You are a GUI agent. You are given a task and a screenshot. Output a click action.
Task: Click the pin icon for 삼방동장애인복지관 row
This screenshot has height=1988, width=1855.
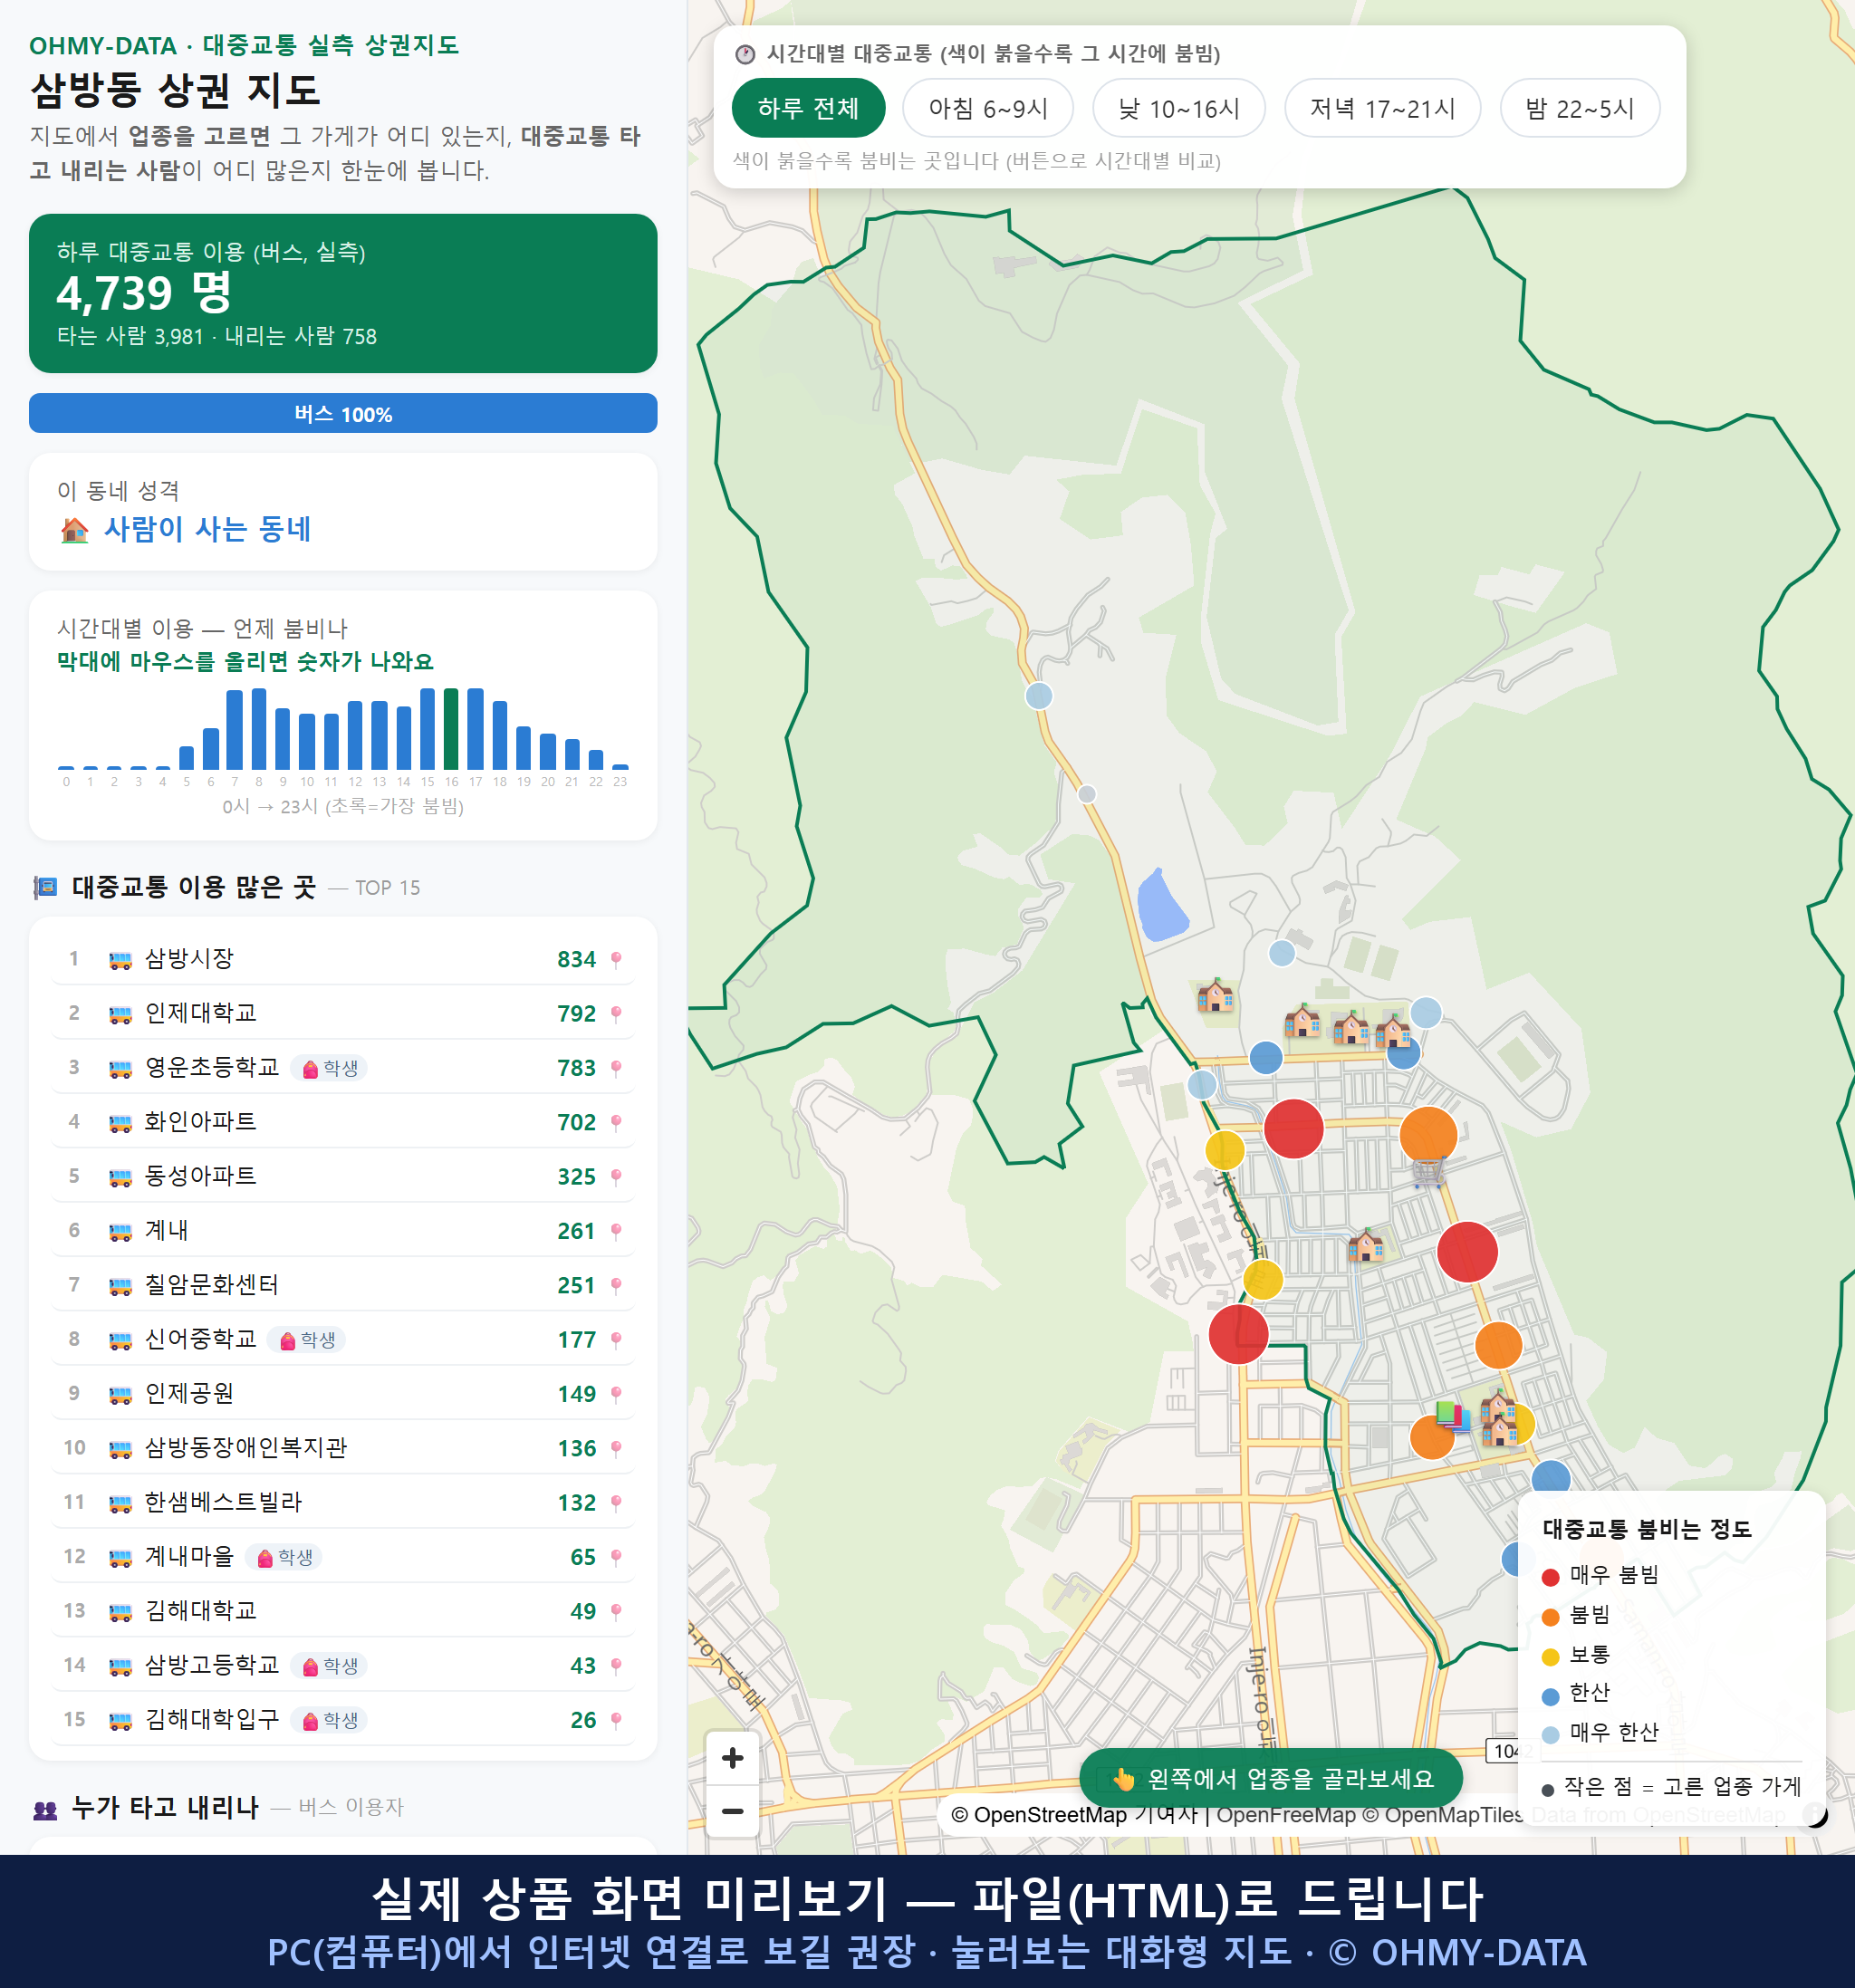616,1448
